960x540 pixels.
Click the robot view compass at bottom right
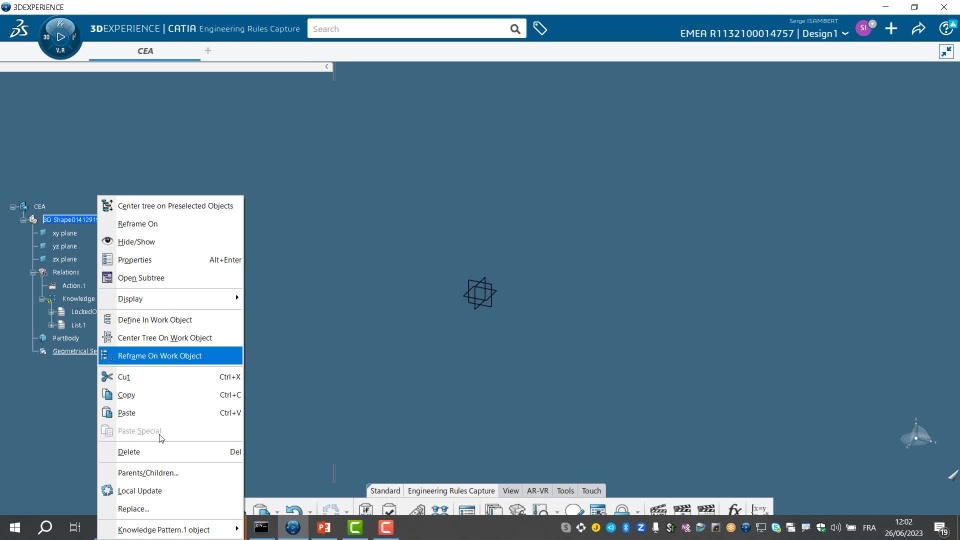click(917, 433)
